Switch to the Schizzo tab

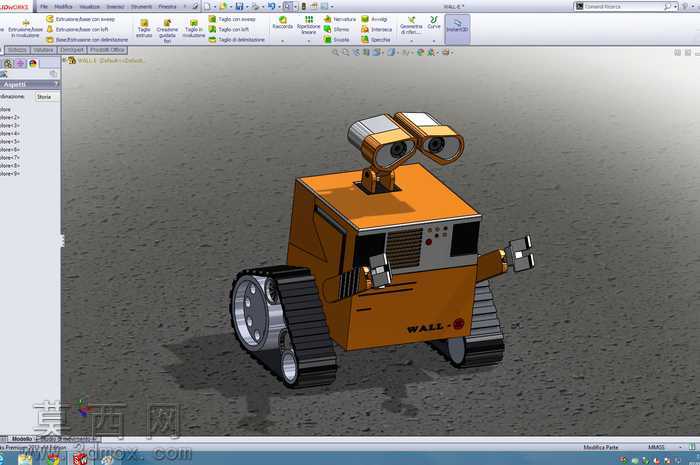[x=17, y=50]
